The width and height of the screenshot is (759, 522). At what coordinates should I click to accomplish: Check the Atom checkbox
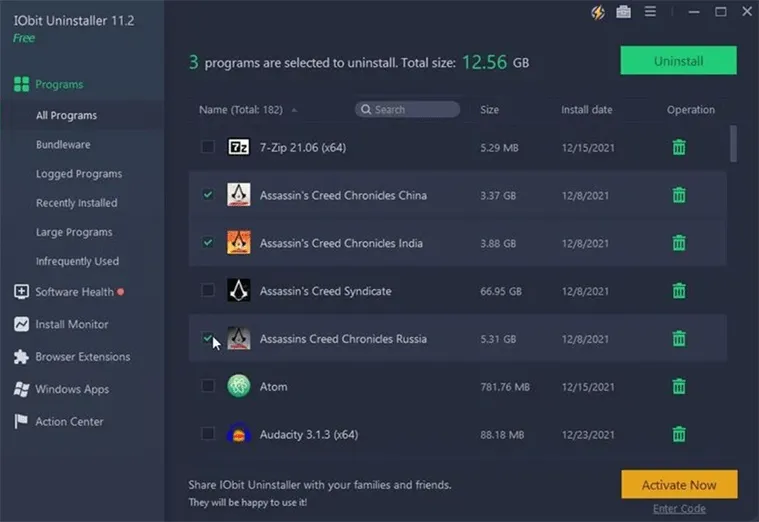[208, 386]
